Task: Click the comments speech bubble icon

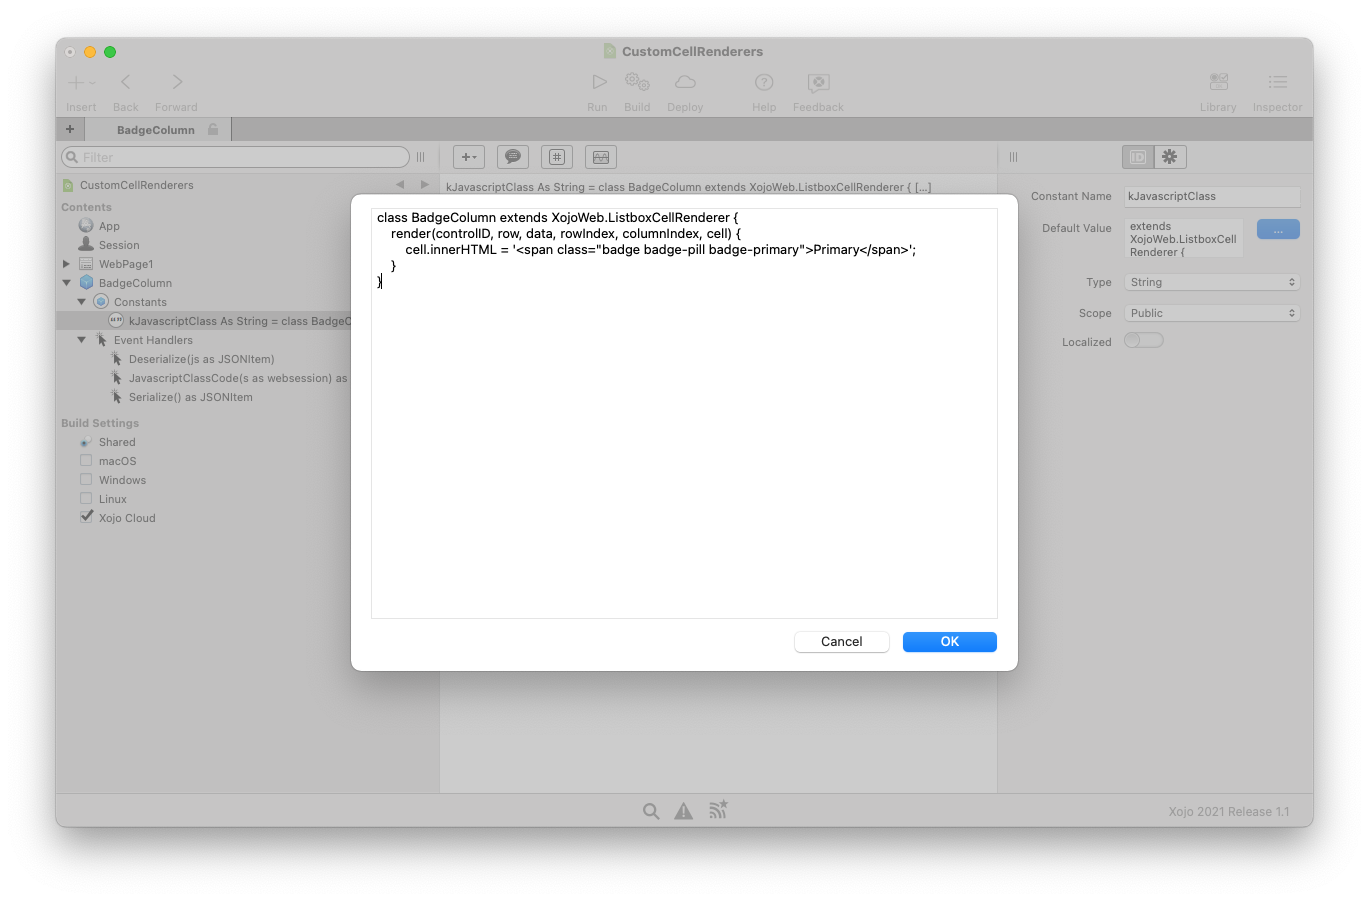Action: [512, 156]
